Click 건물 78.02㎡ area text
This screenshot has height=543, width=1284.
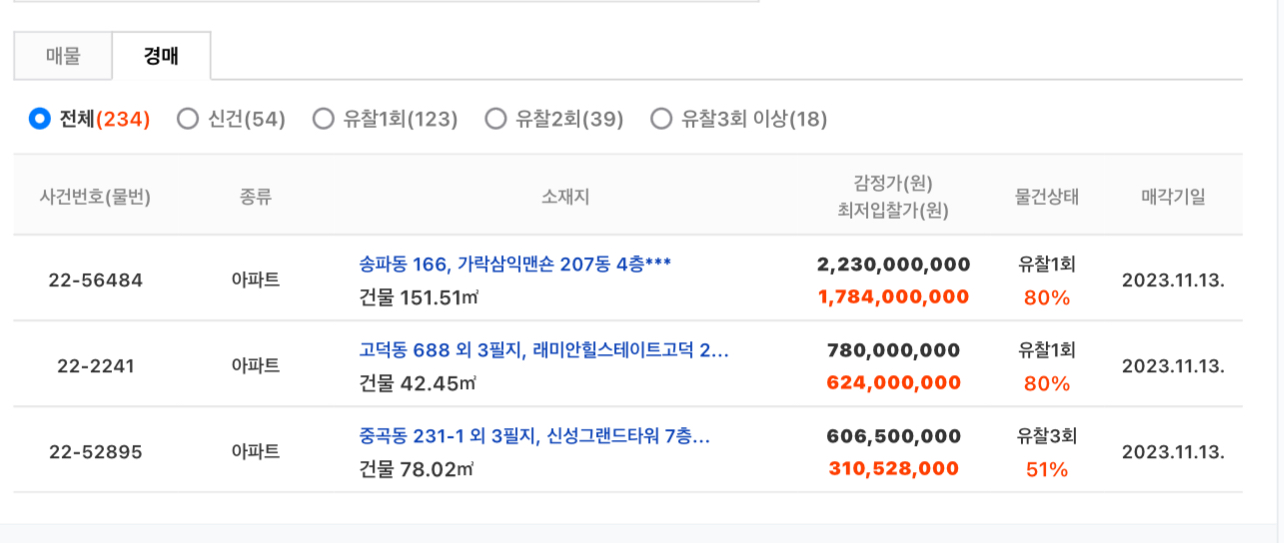point(417,469)
